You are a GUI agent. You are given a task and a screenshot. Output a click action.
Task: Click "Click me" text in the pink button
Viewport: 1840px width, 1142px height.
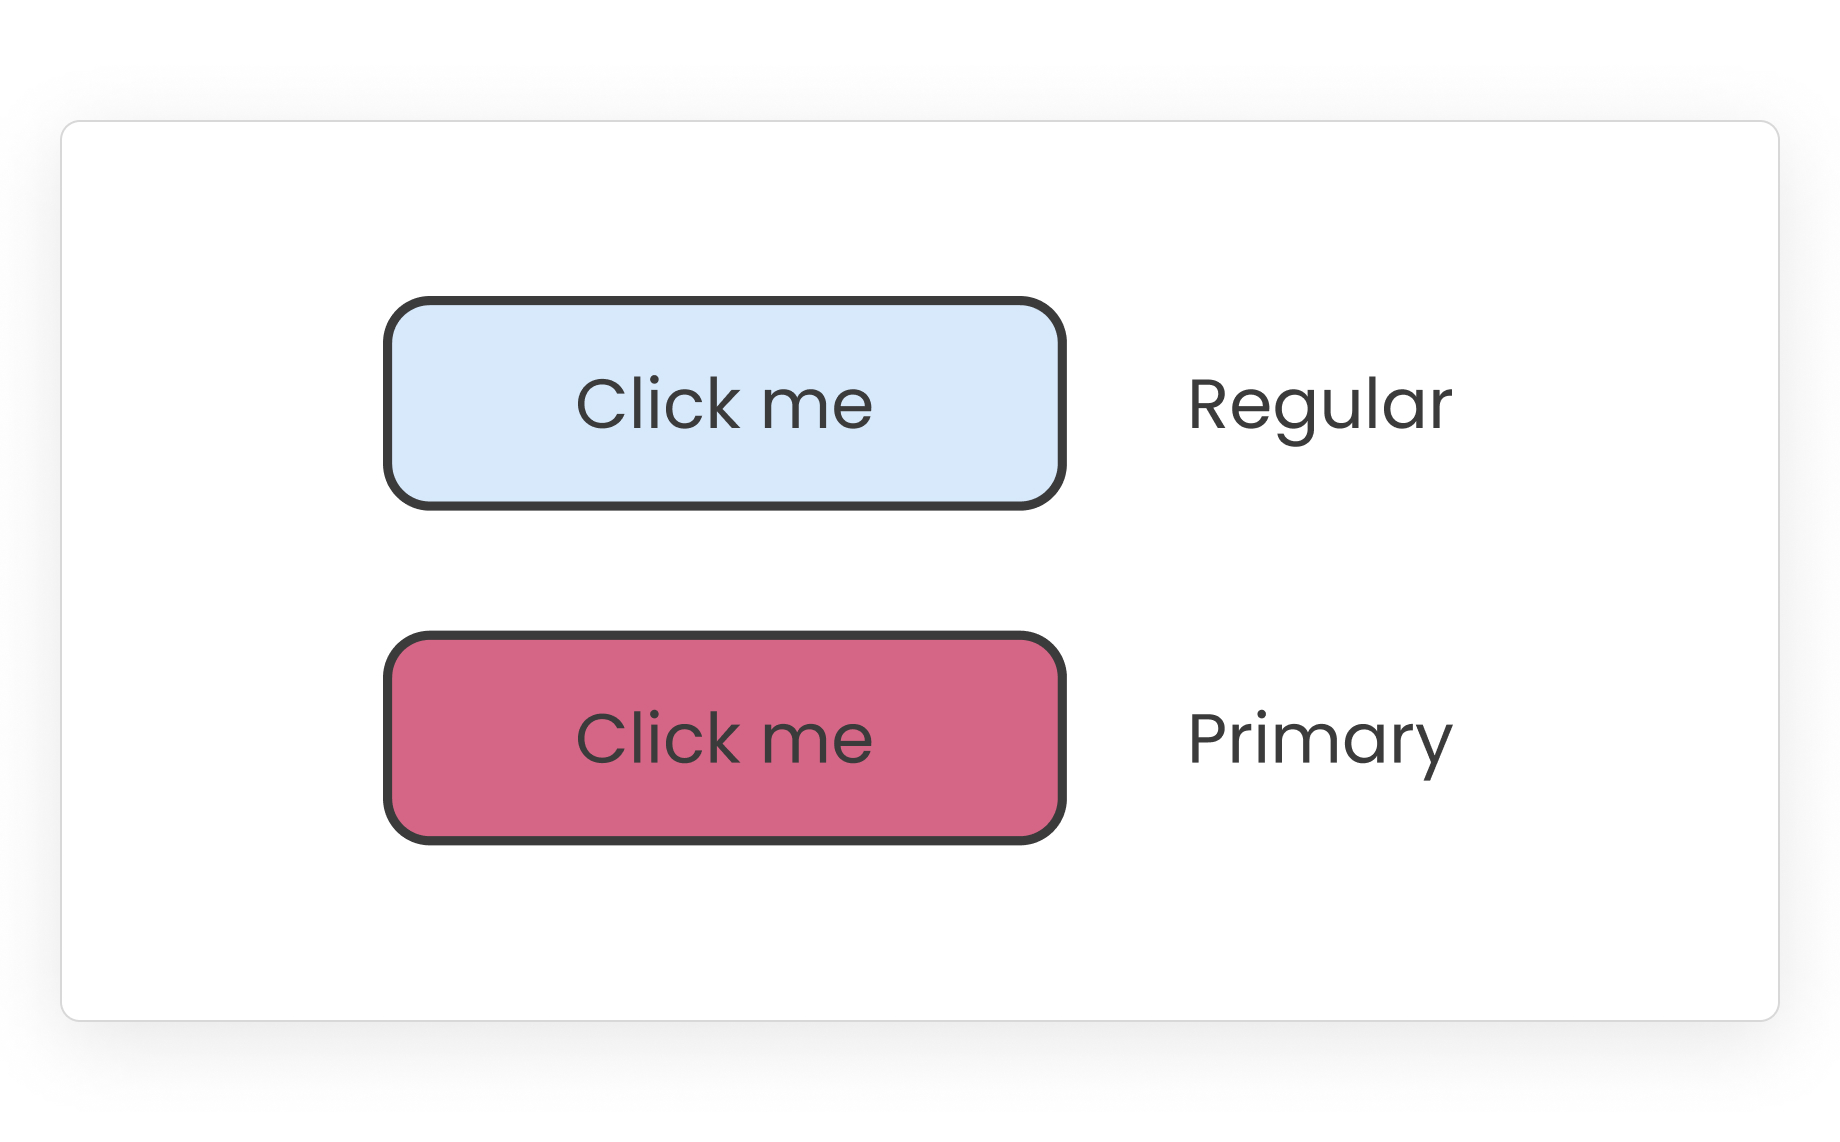tap(724, 739)
